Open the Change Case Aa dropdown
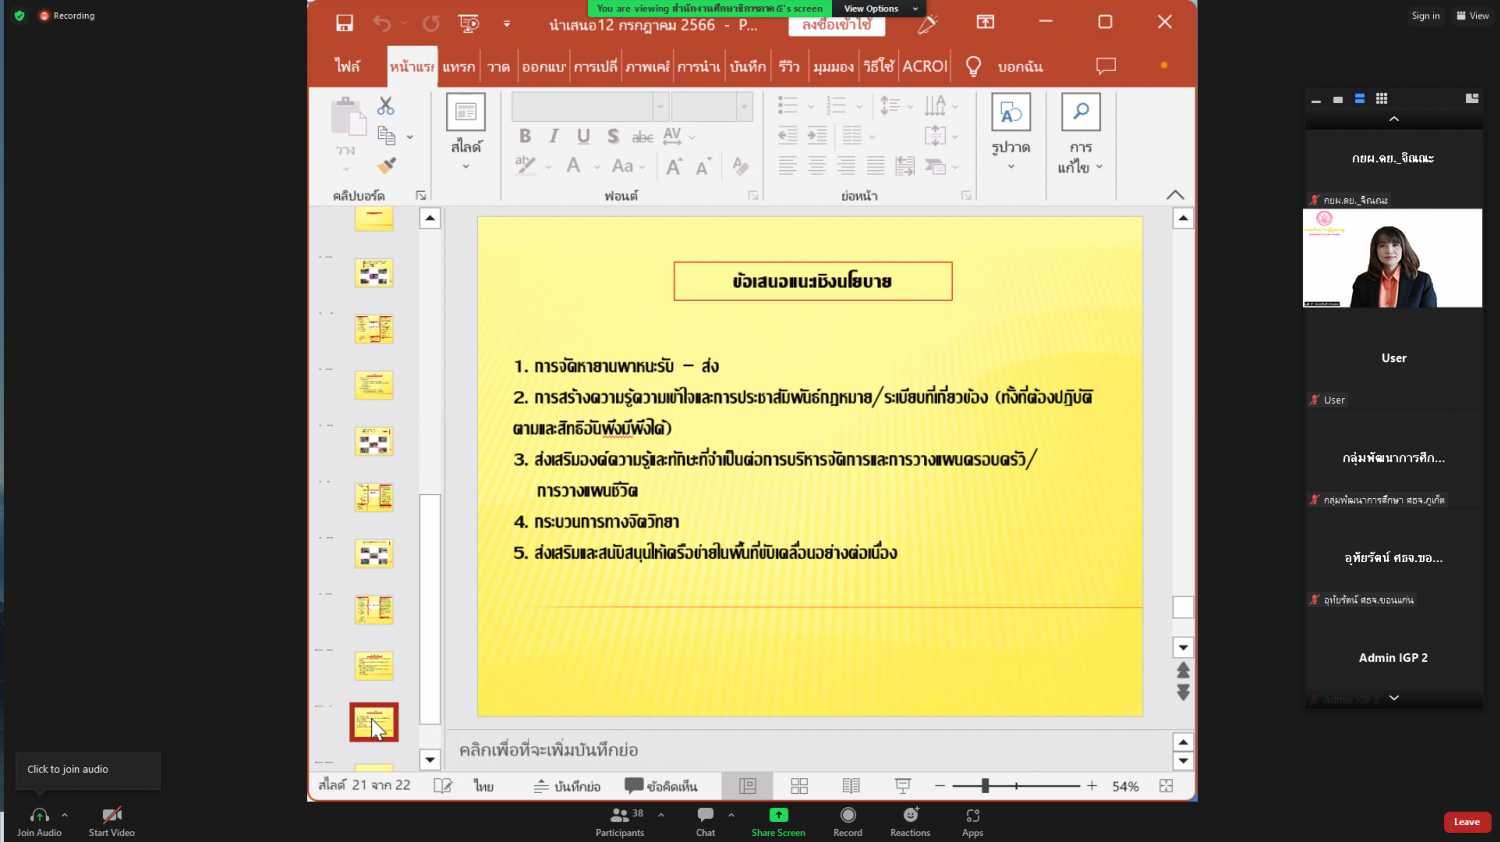The width and height of the screenshot is (1500, 842). [628, 166]
